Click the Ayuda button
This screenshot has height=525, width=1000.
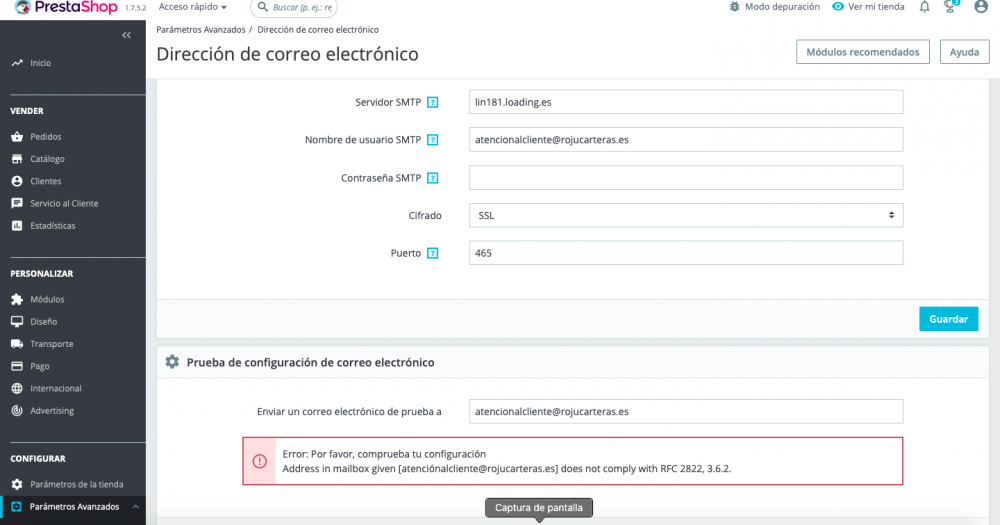(x=964, y=52)
